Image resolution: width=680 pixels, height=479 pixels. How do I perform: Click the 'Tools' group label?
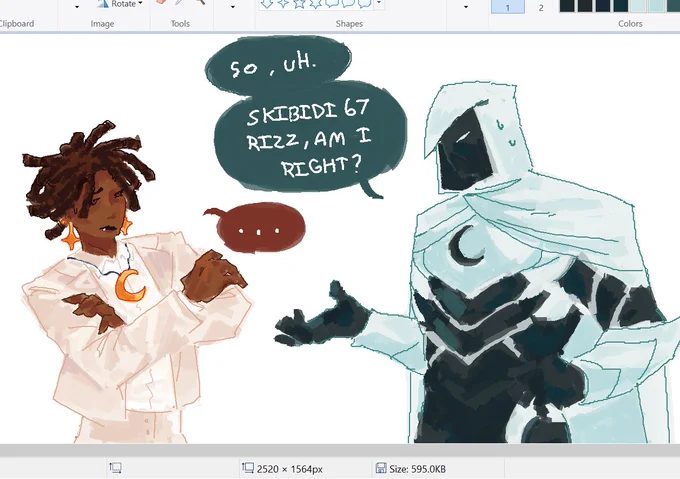pyautogui.click(x=180, y=24)
